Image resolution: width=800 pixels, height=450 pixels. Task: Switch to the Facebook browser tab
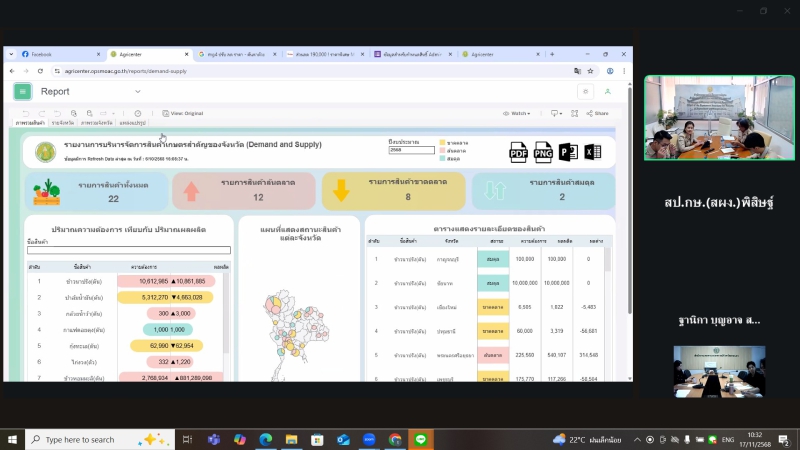[x=60, y=54]
